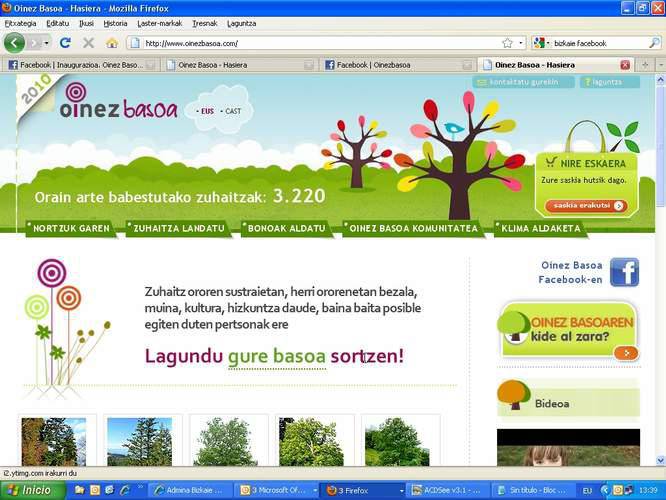The image size is (666, 500).
Task: Click kontaktatu gurekin link
Action: [523, 82]
